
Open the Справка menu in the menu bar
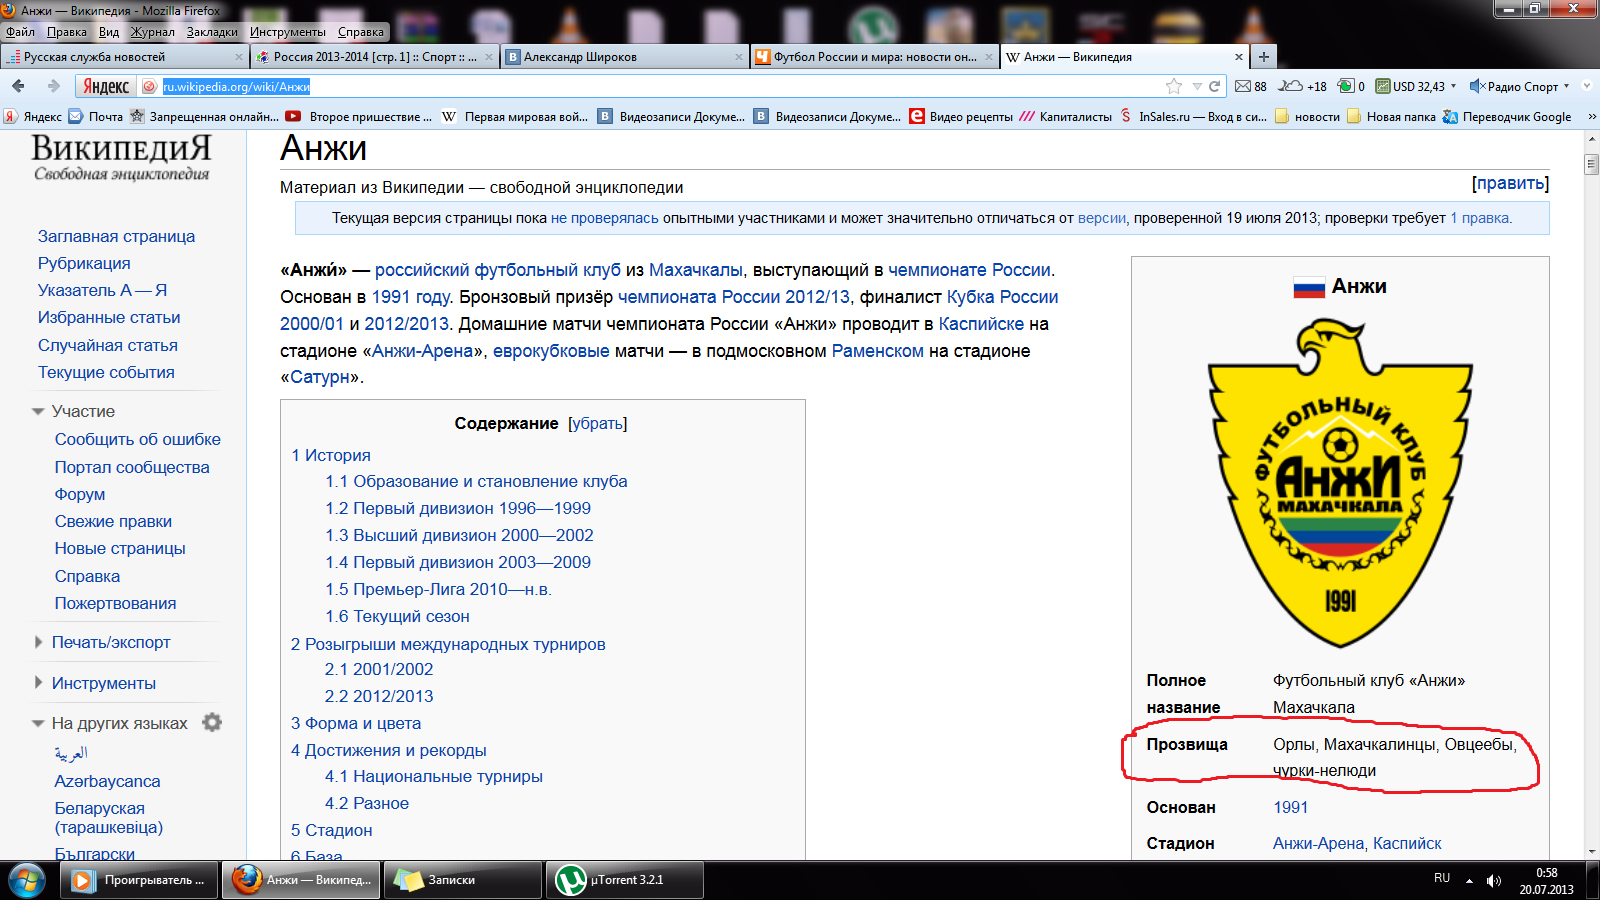click(360, 32)
